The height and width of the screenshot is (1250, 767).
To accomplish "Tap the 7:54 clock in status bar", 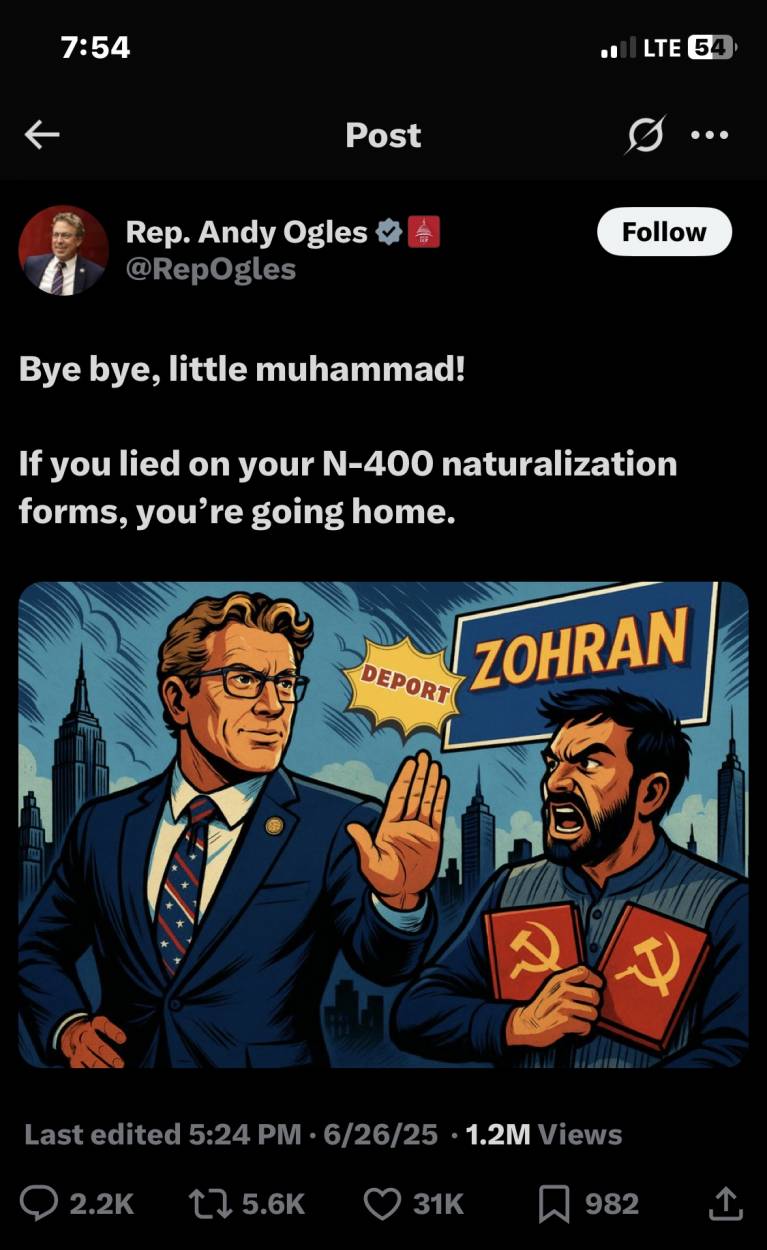I will tap(95, 47).
